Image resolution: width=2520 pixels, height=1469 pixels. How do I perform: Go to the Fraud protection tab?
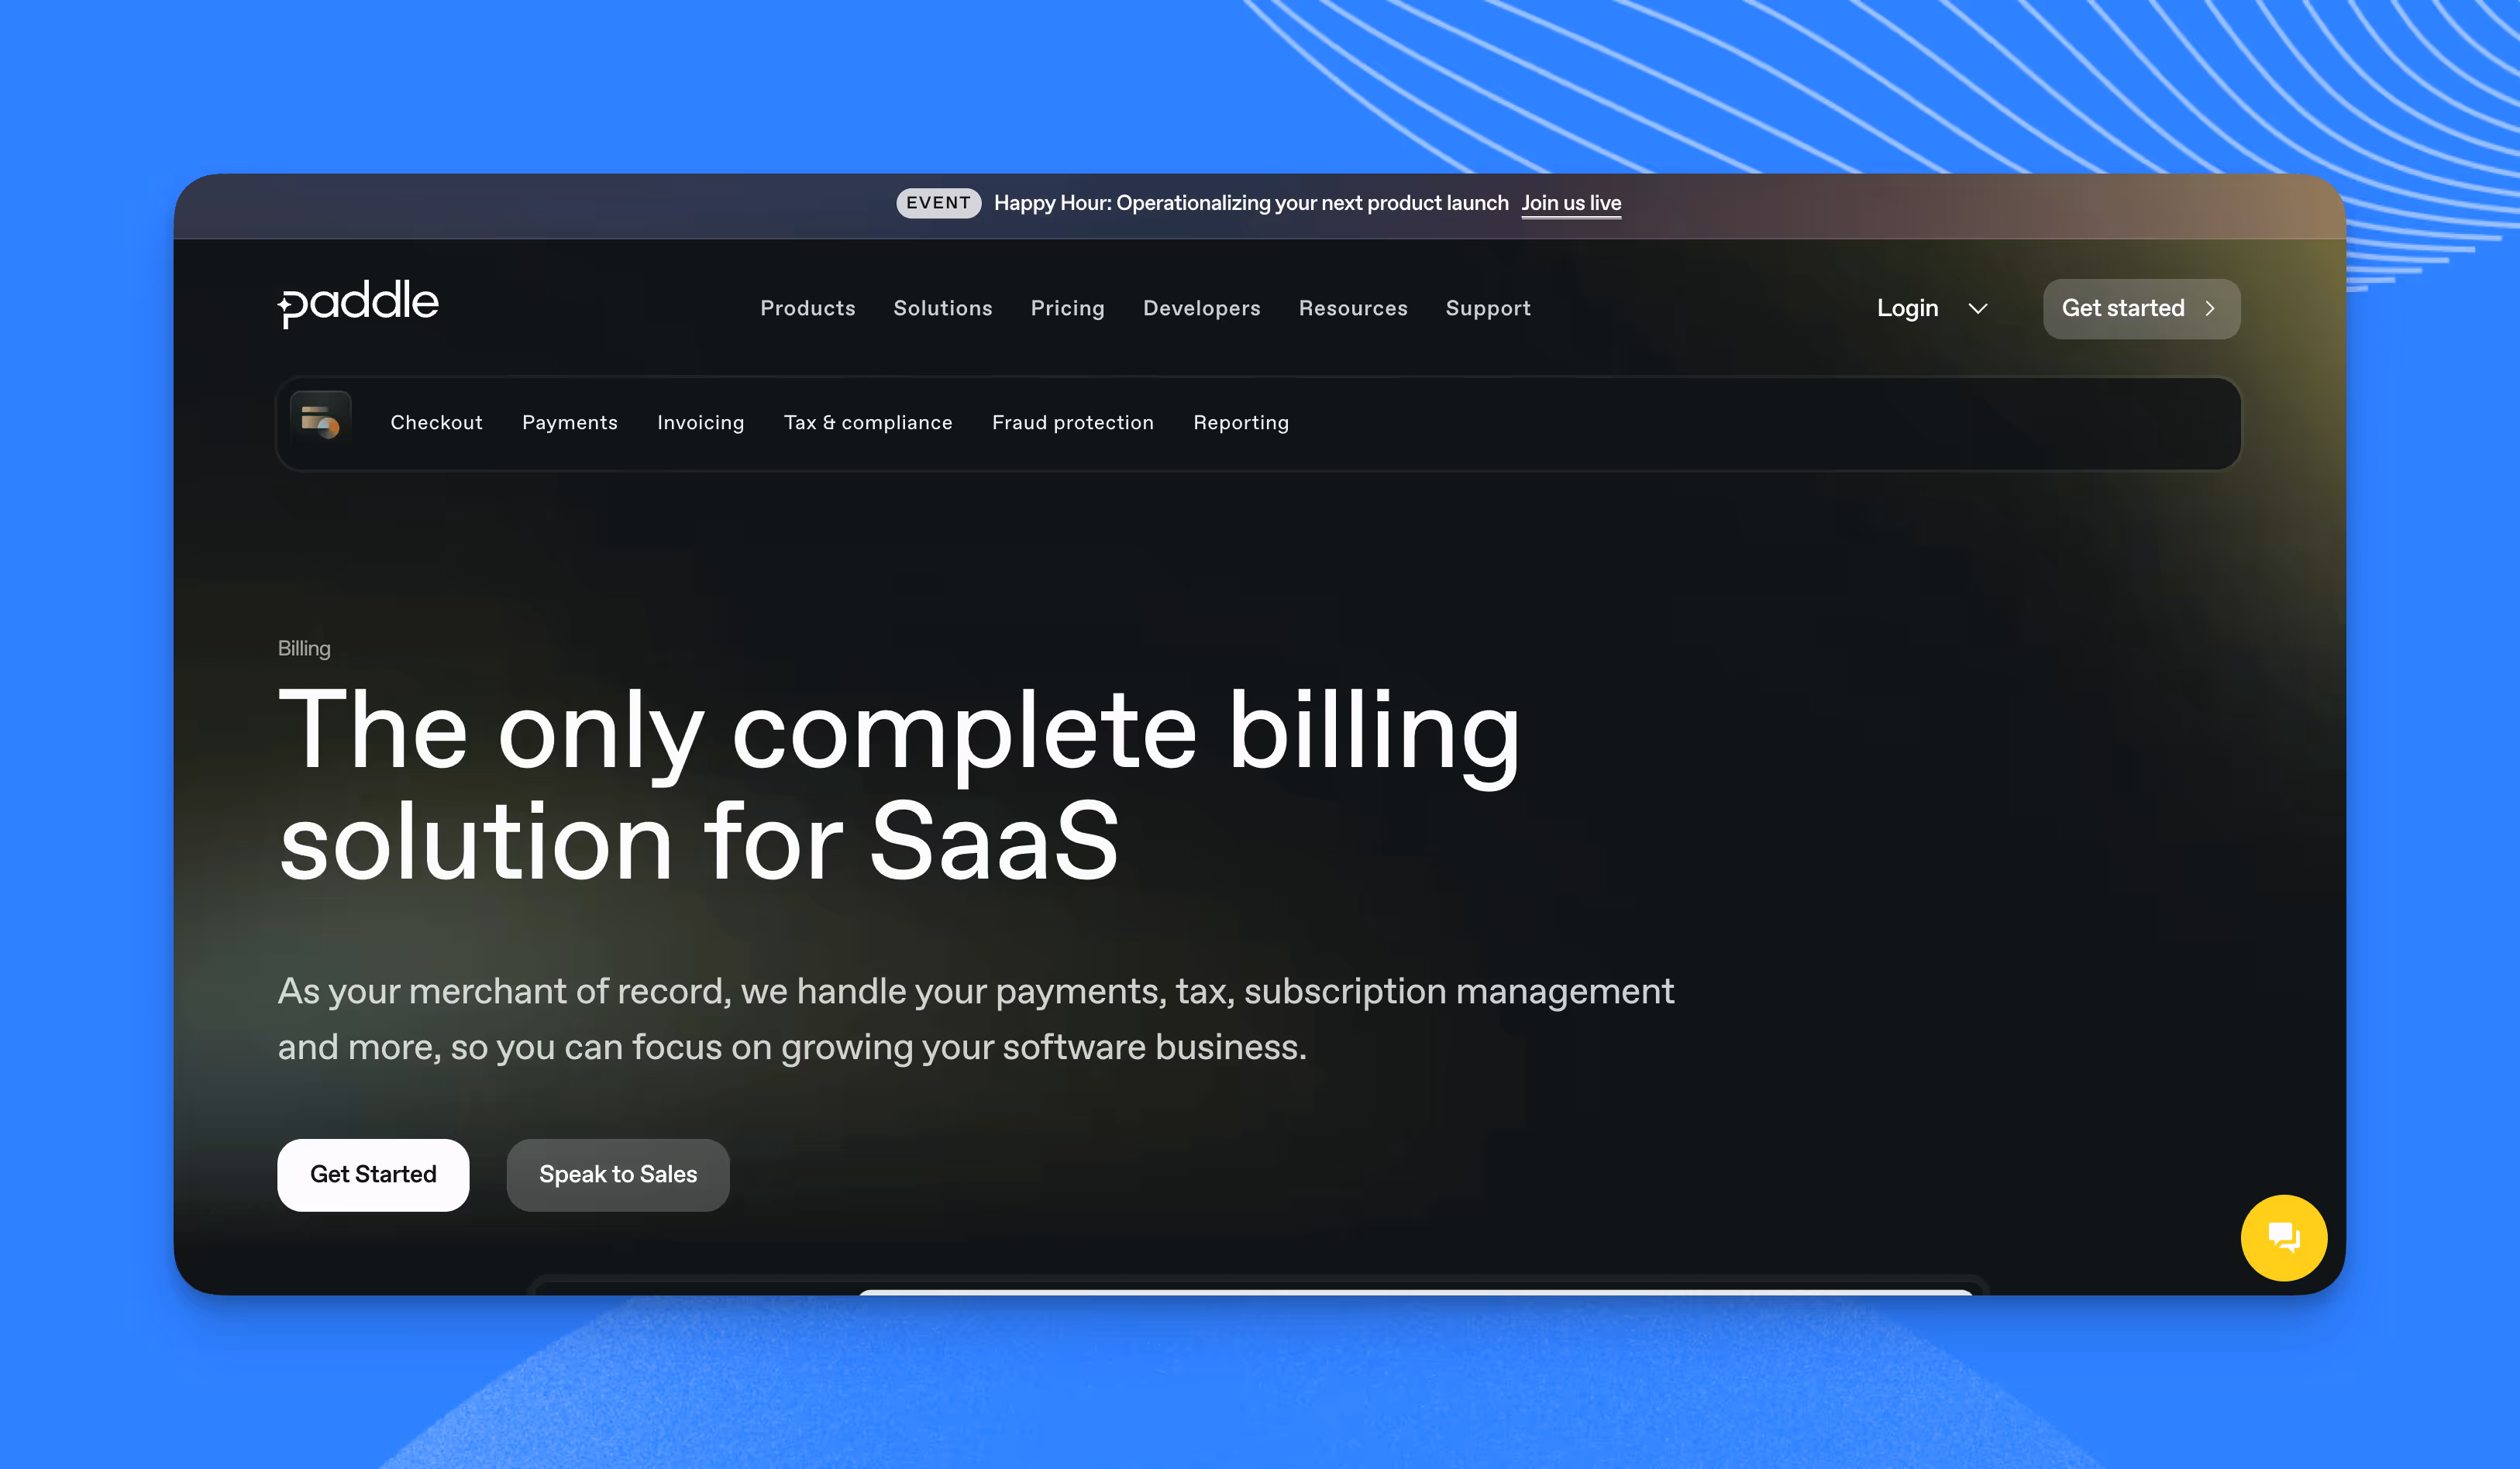click(x=1072, y=423)
